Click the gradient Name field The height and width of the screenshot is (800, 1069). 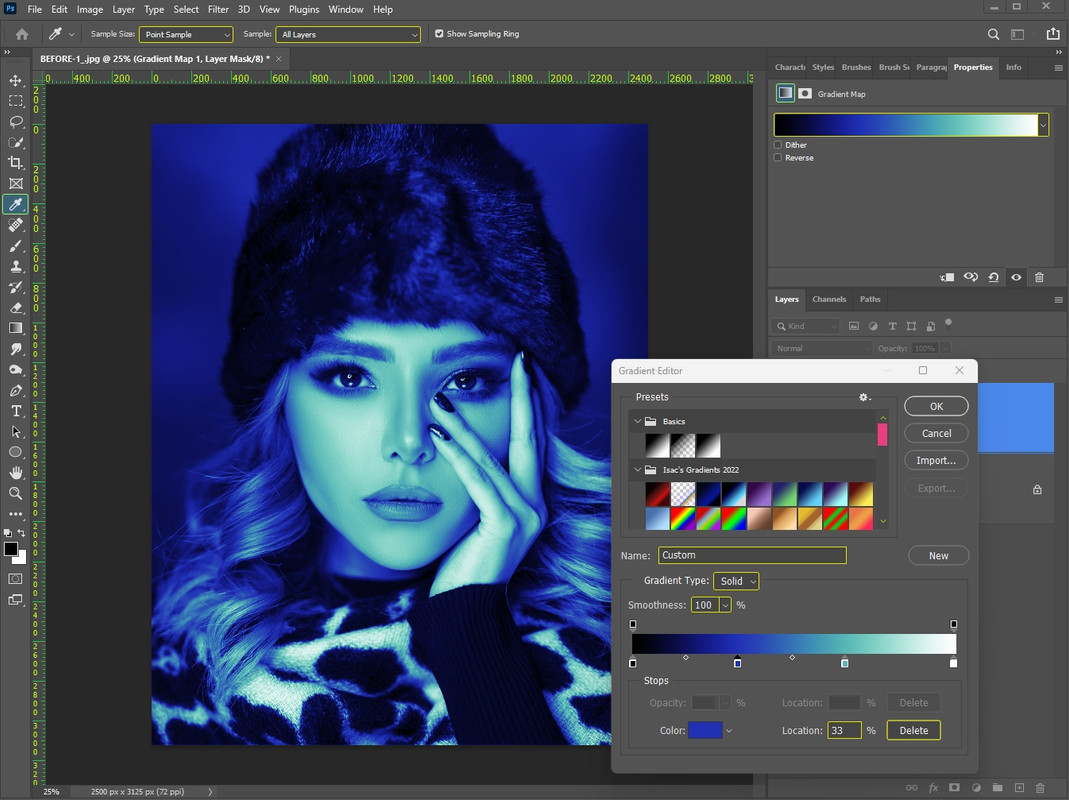(x=752, y=555)
